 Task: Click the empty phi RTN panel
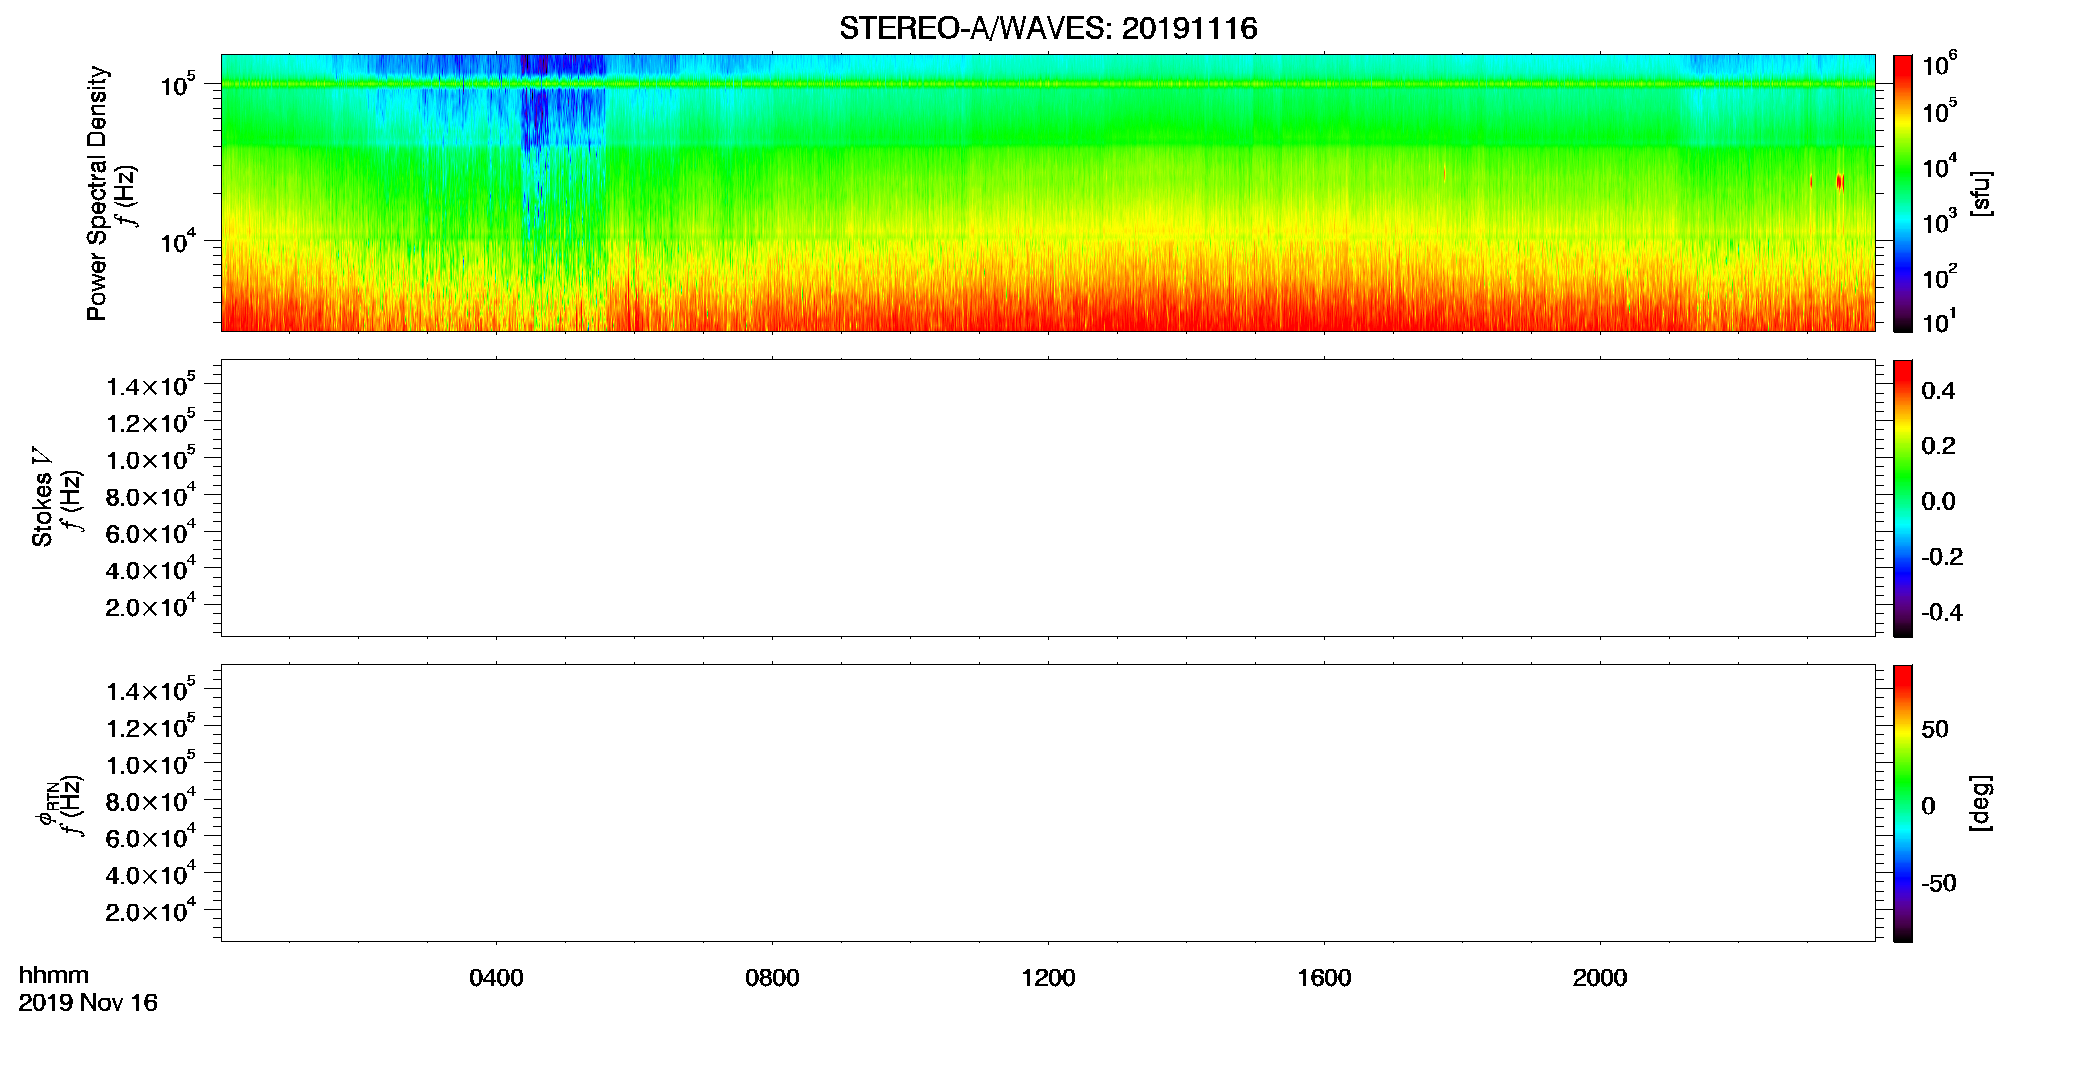tap(1048, 803)
